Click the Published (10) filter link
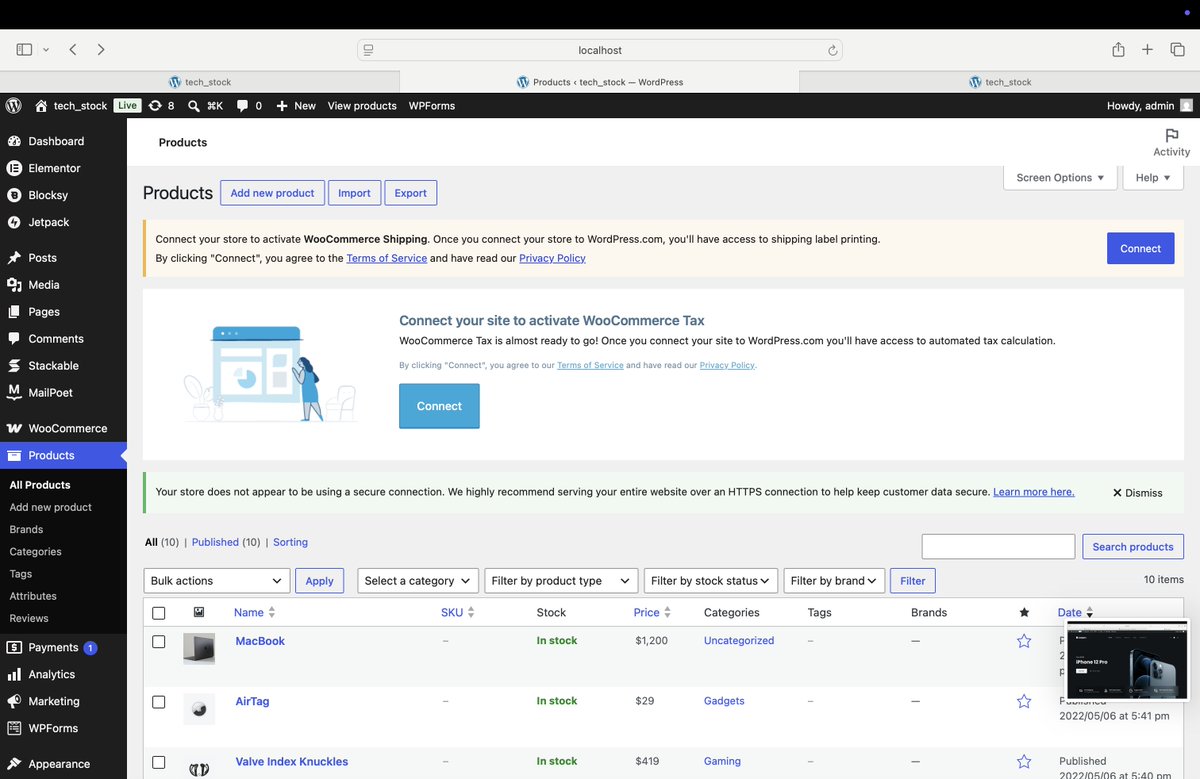 point(226,542)
